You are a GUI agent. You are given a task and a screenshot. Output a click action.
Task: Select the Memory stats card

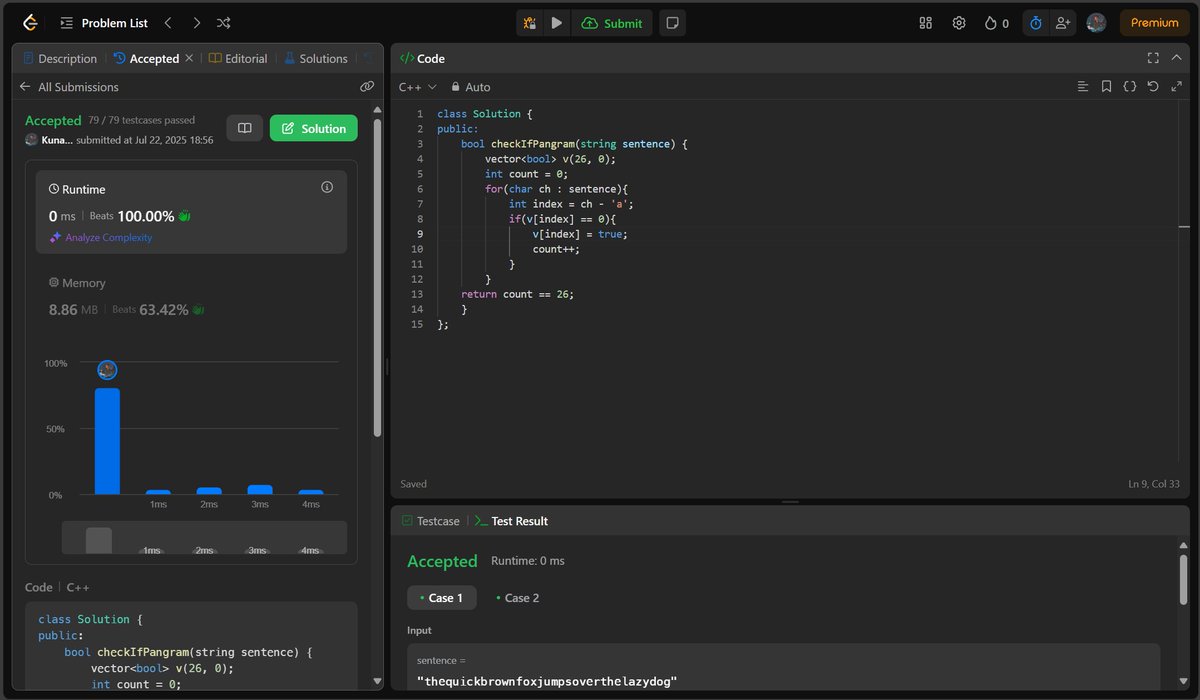tap(191, 297)
